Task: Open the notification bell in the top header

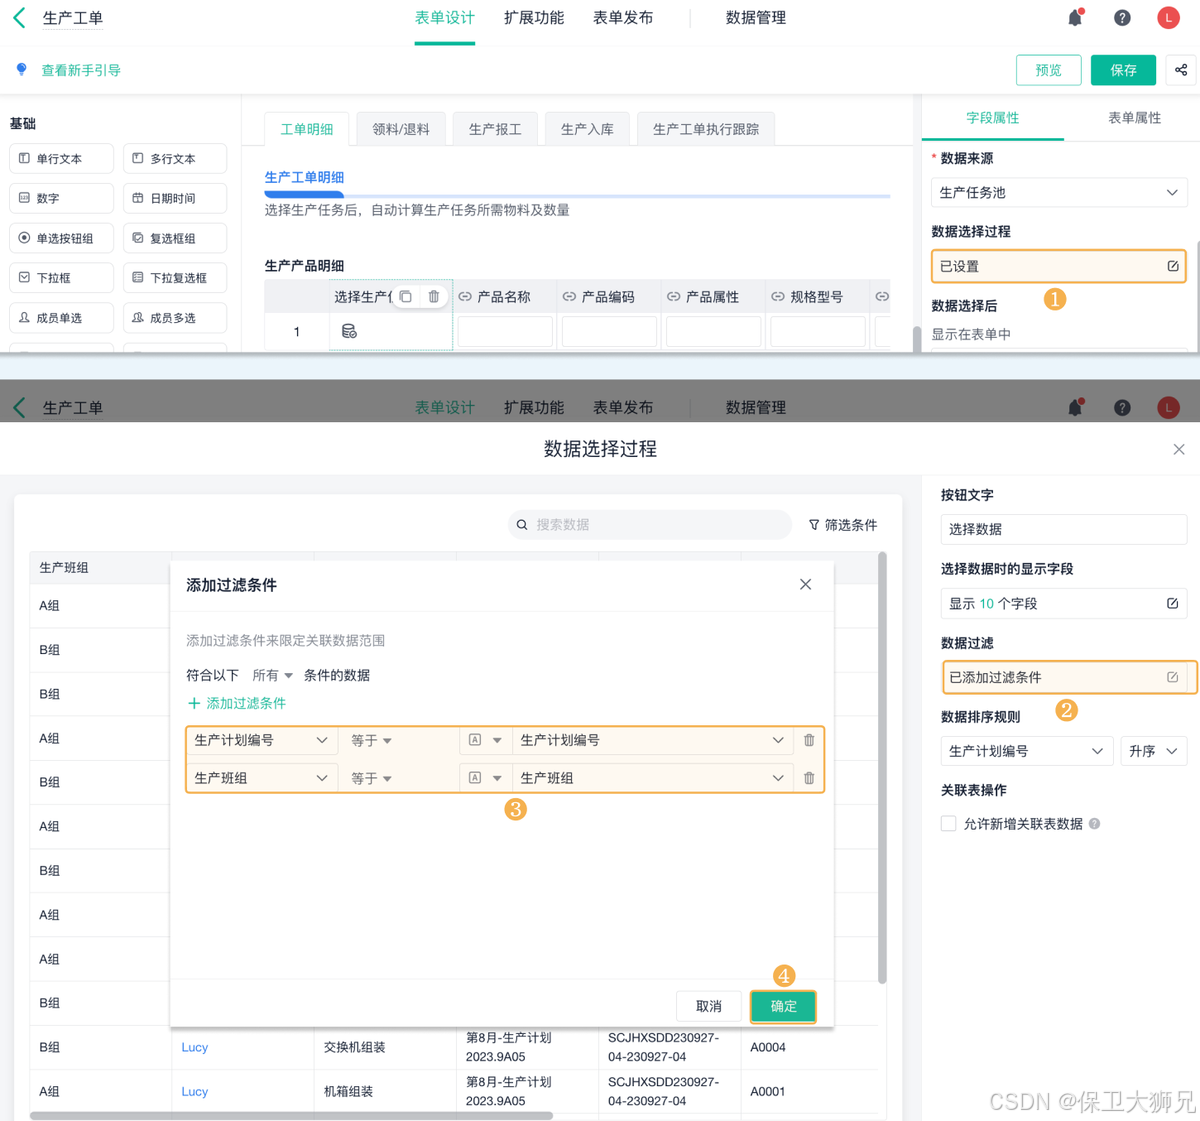Action: pos(1076,17)
